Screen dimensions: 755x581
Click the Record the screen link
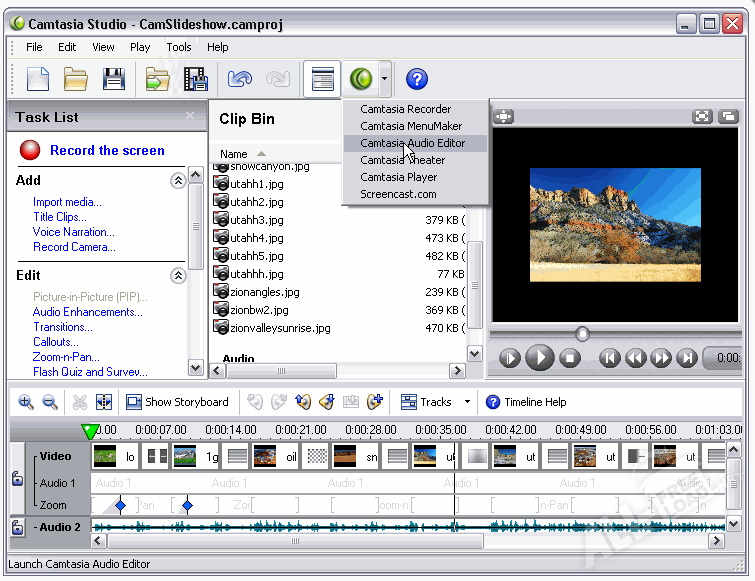[107, 150]
